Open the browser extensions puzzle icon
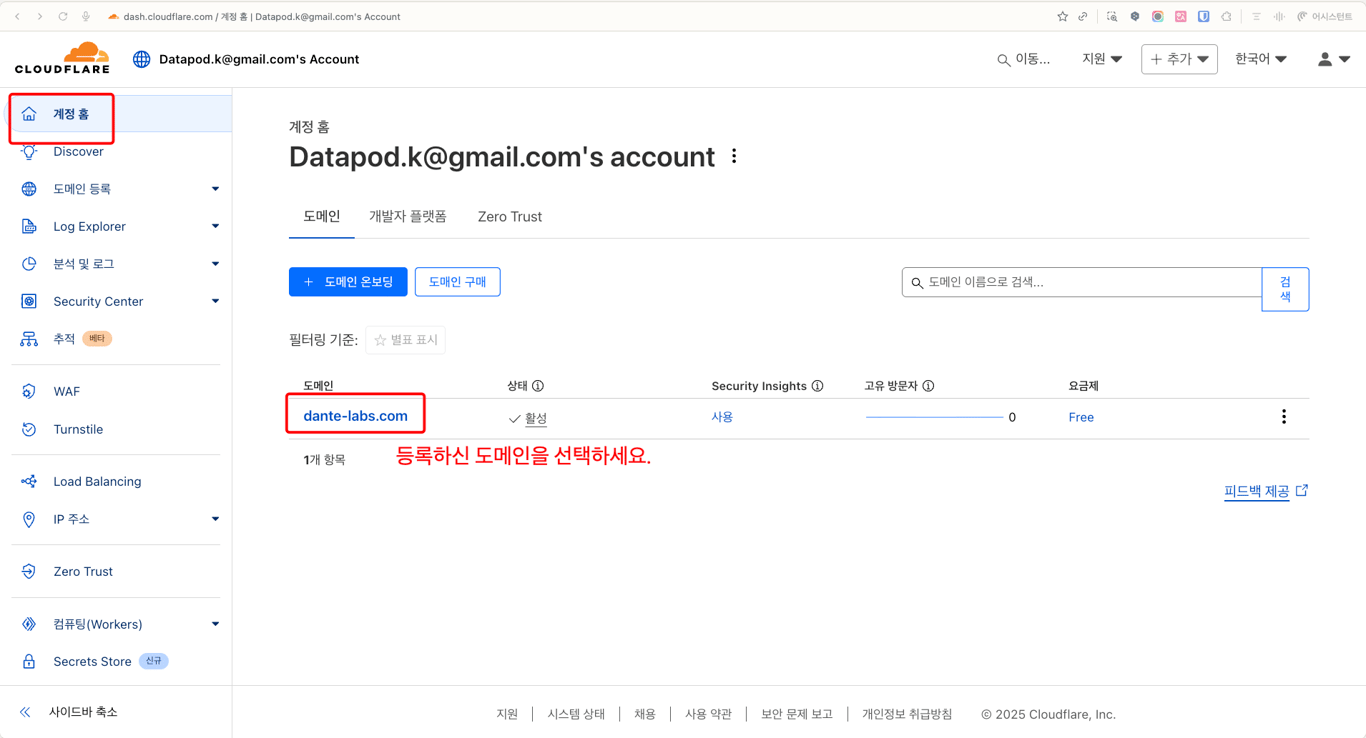This screenshot has height=738, width=1366. [x=1227, y=17]
